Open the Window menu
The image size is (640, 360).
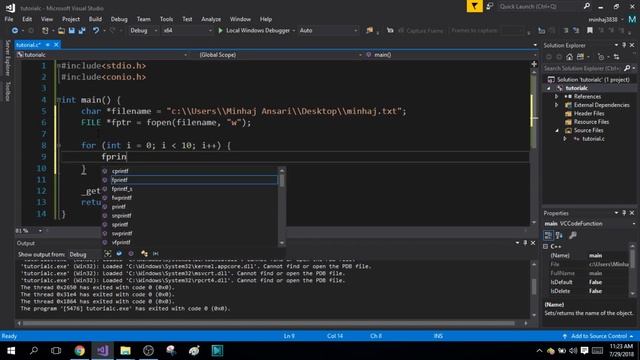pos(240,19)
